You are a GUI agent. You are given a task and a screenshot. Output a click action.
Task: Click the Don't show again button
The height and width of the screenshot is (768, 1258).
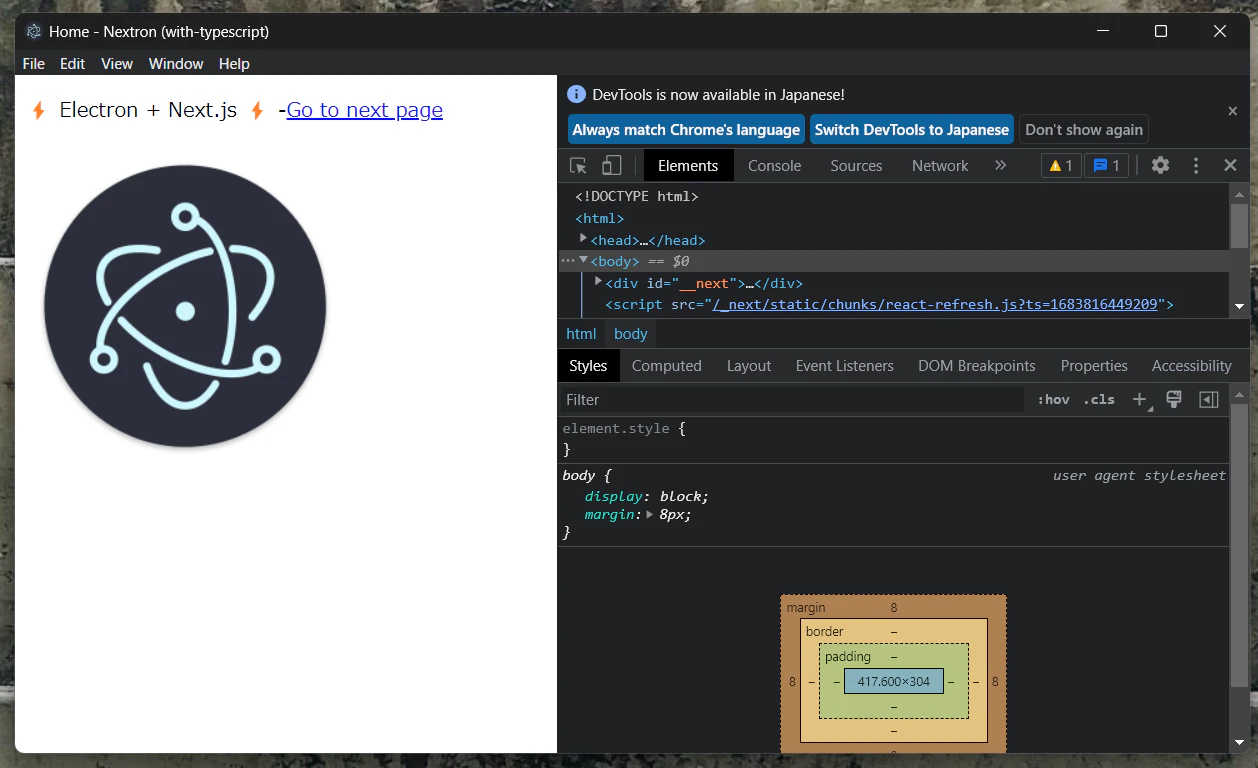click(1084, 130)
